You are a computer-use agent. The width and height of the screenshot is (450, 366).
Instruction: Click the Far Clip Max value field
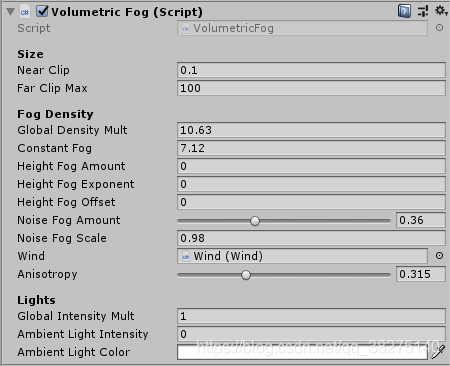pos(311,88)
